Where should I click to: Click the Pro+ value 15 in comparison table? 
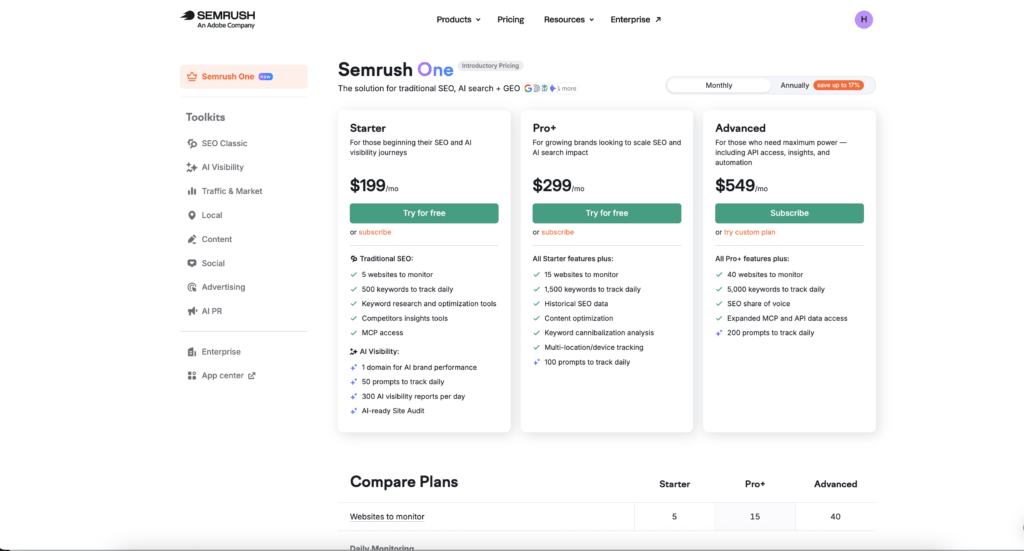[x=755, y=516]
